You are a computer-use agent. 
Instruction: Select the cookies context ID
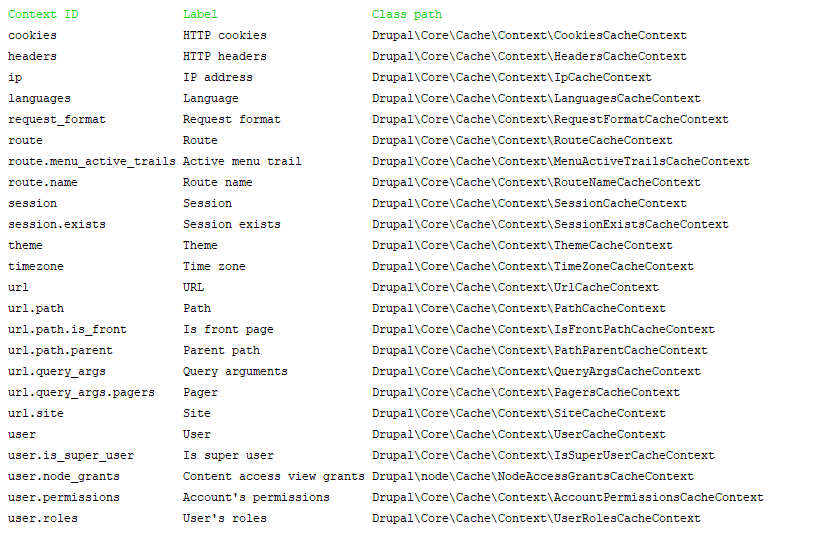pyautogui.click(x=32, y=35)
